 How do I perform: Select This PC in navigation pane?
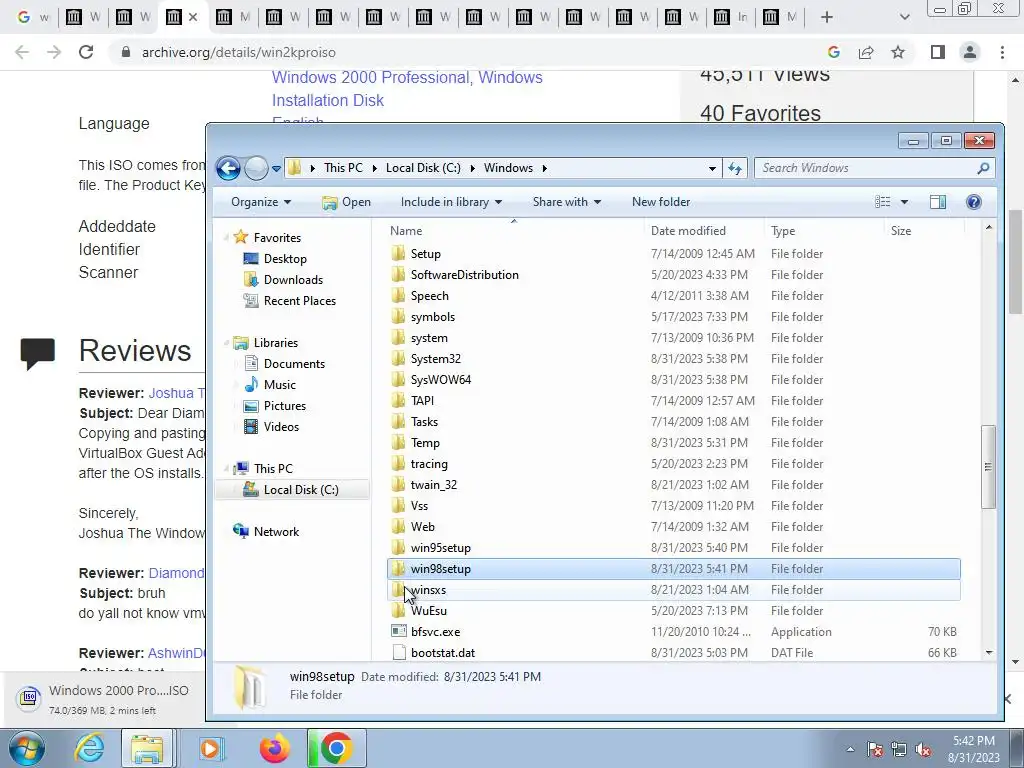click(x=272, y=468)
